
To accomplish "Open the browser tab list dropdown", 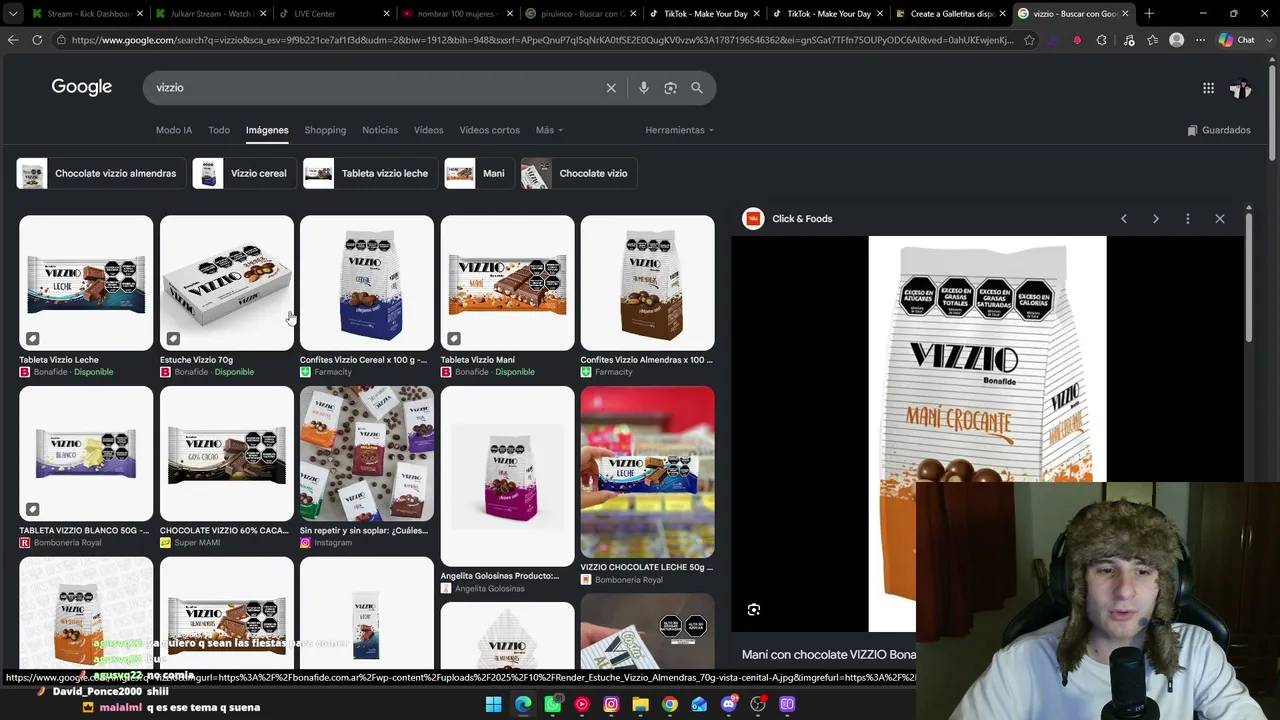I will [12, 14].
